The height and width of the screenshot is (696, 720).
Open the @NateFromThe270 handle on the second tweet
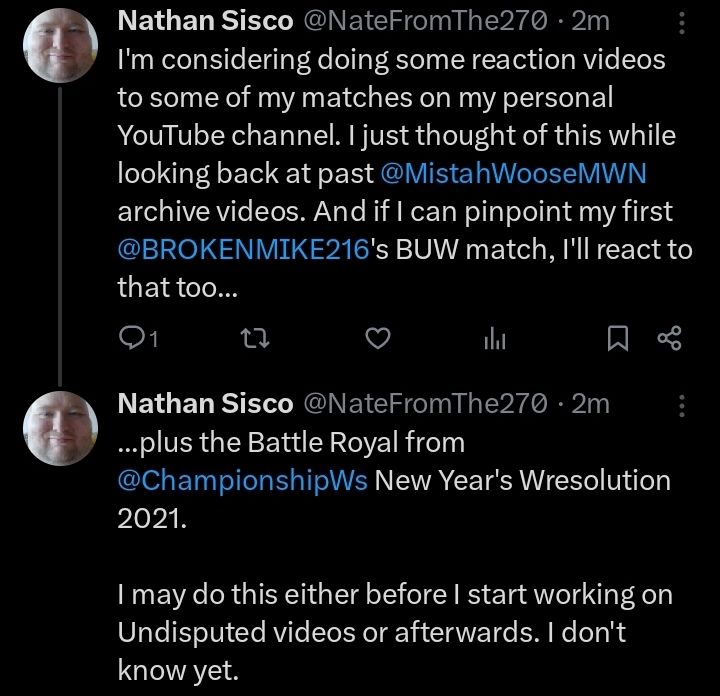pyautogui.click(x=424, y=403)
